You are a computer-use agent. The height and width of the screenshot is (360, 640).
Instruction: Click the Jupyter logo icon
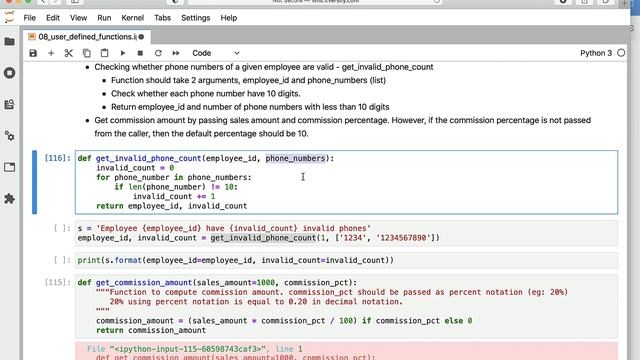coord(9,18)
